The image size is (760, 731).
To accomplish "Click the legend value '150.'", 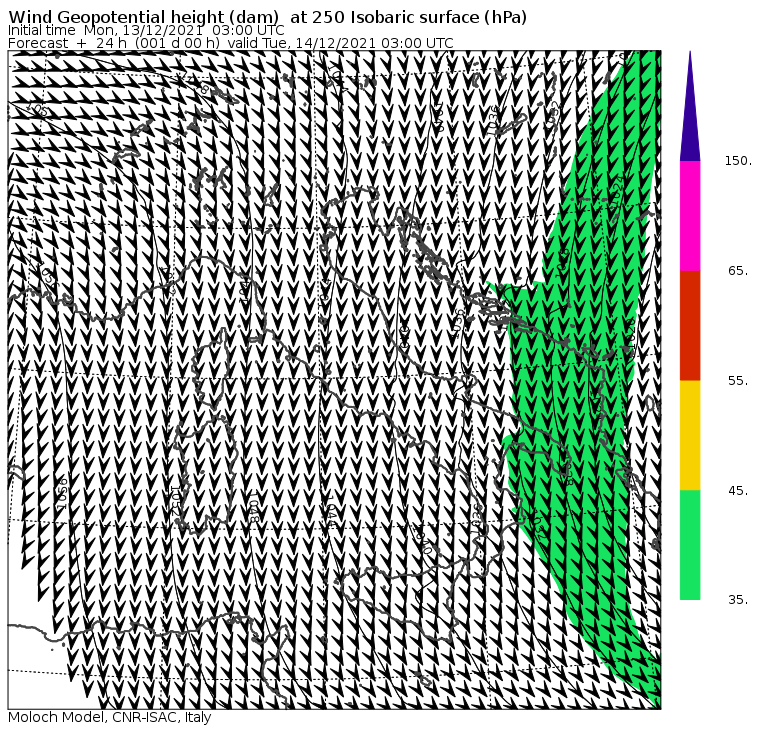I will 738,161.
